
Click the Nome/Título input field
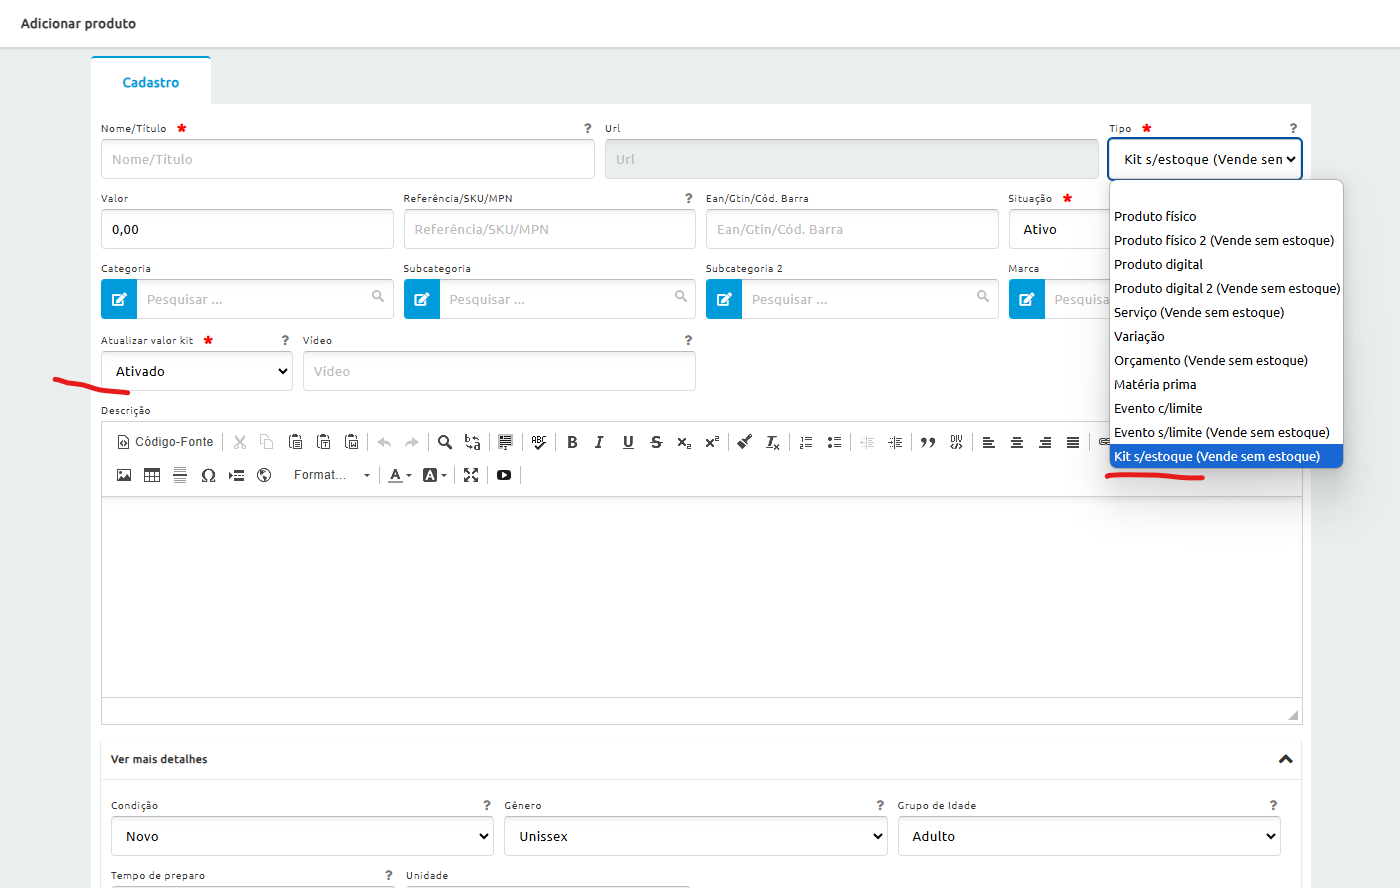[x=348, y=159]
